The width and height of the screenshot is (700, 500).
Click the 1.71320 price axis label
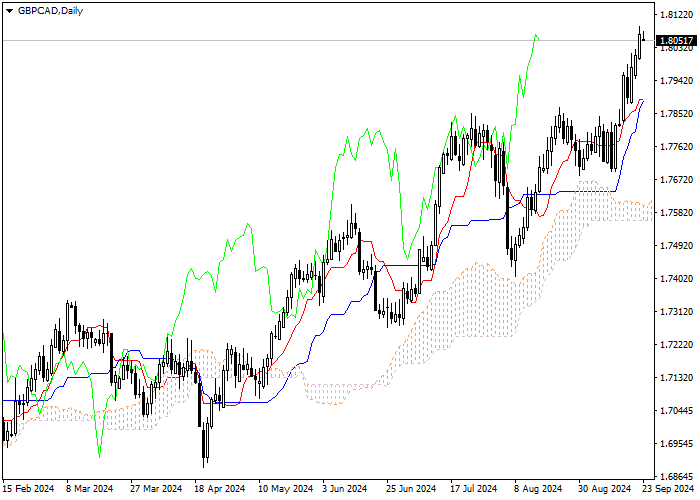pyautogui.click(x=676, y=378)
